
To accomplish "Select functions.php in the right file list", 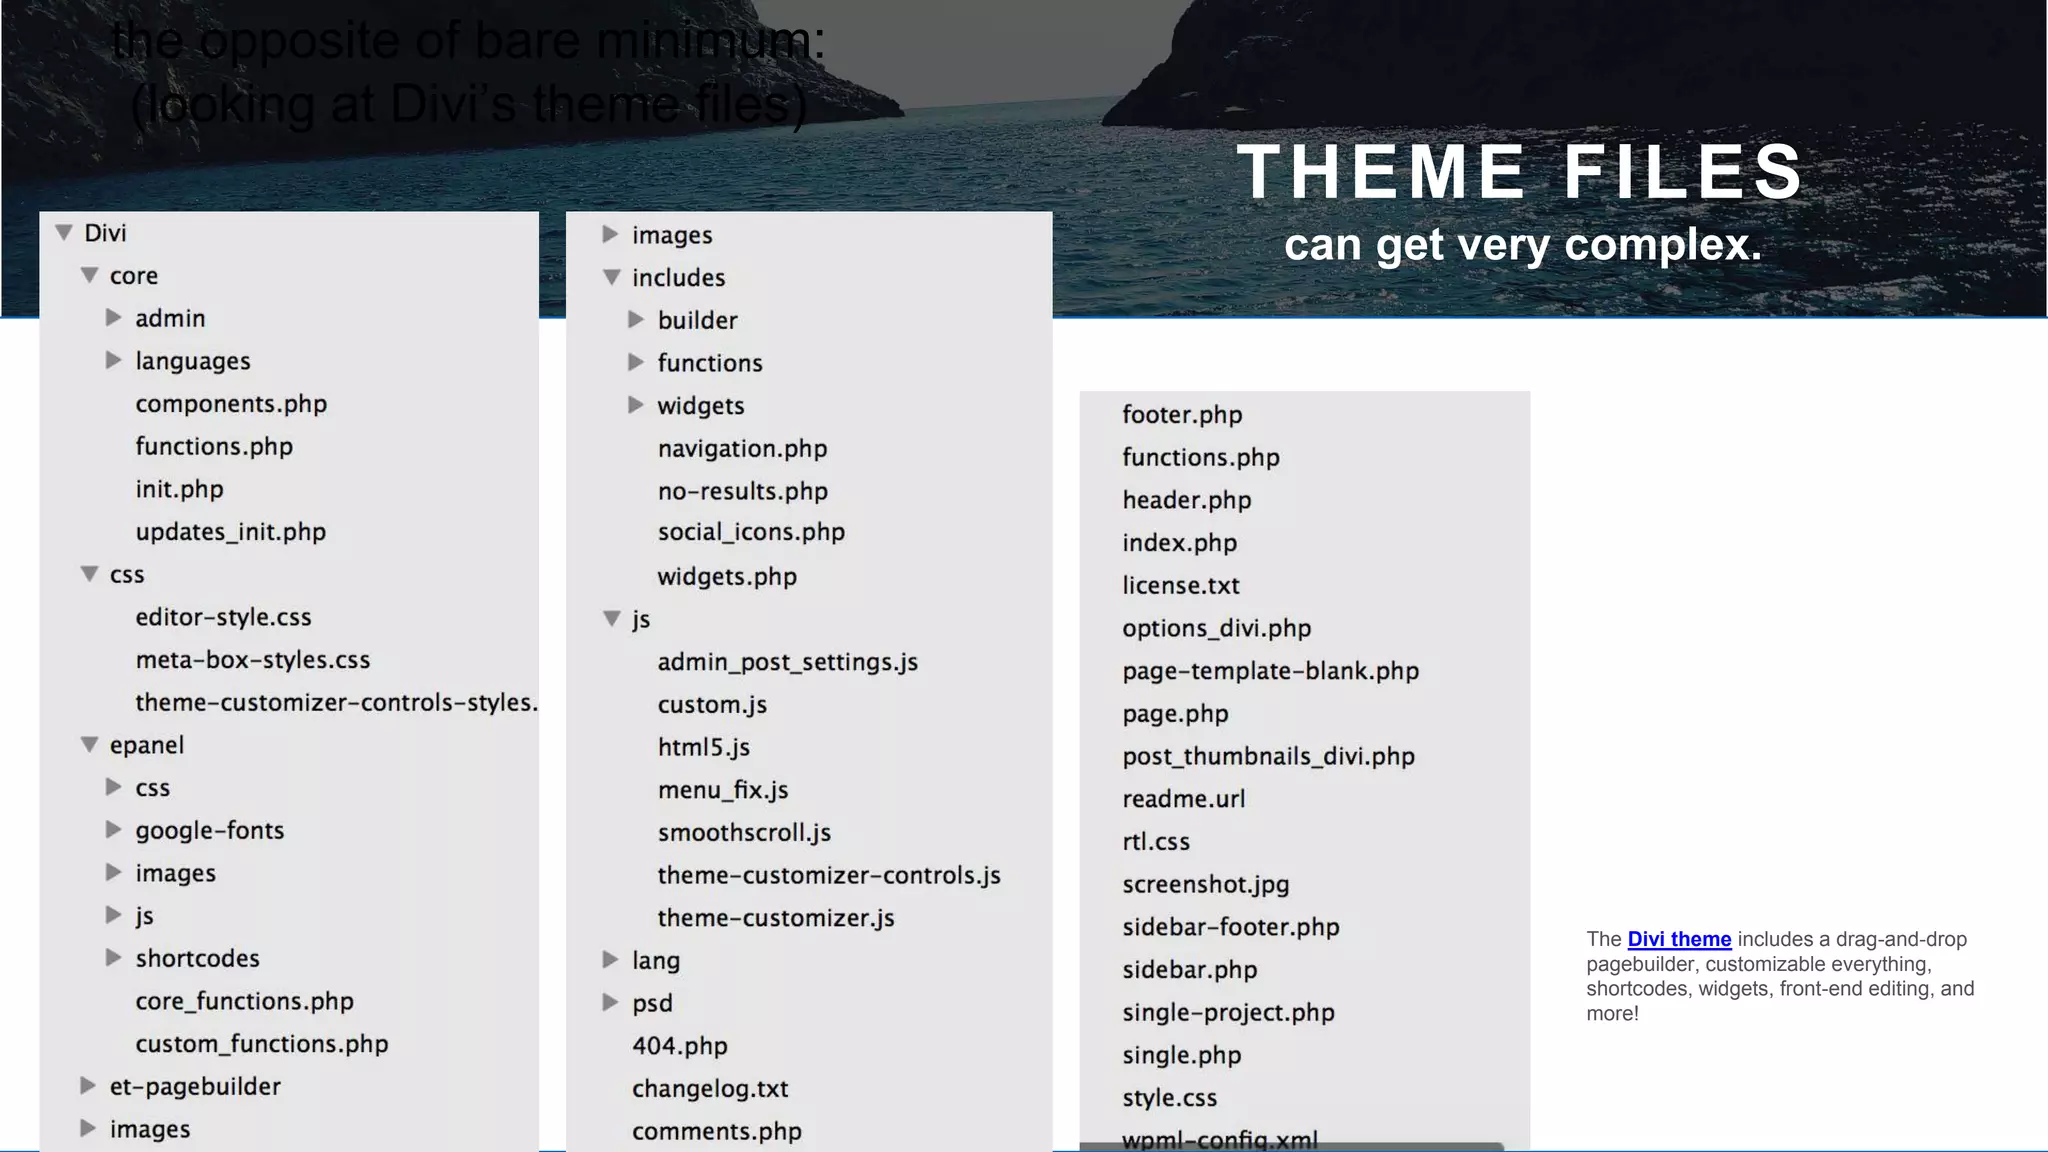I will coord(1201,457).
